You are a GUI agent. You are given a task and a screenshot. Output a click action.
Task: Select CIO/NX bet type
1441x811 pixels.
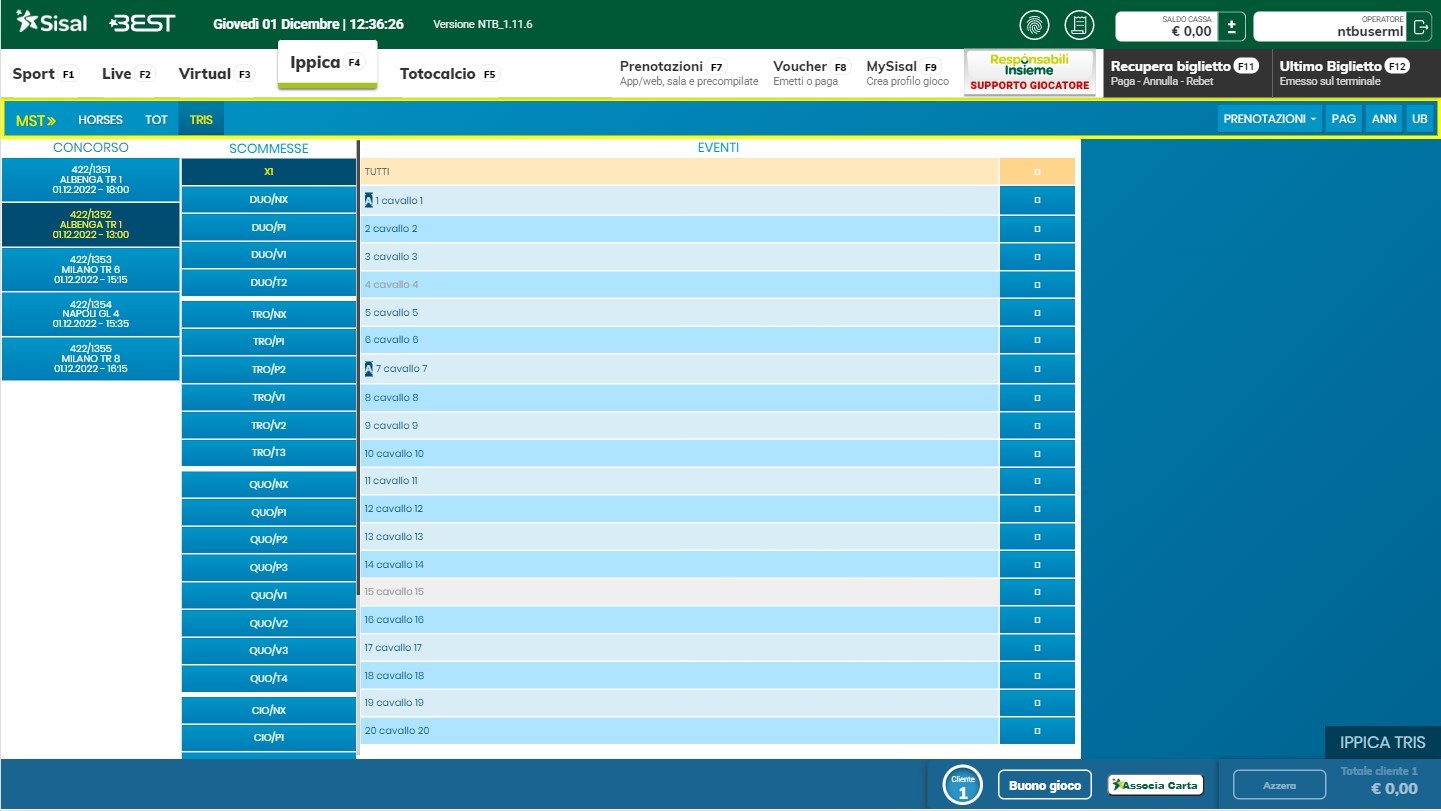pos(269,711)
